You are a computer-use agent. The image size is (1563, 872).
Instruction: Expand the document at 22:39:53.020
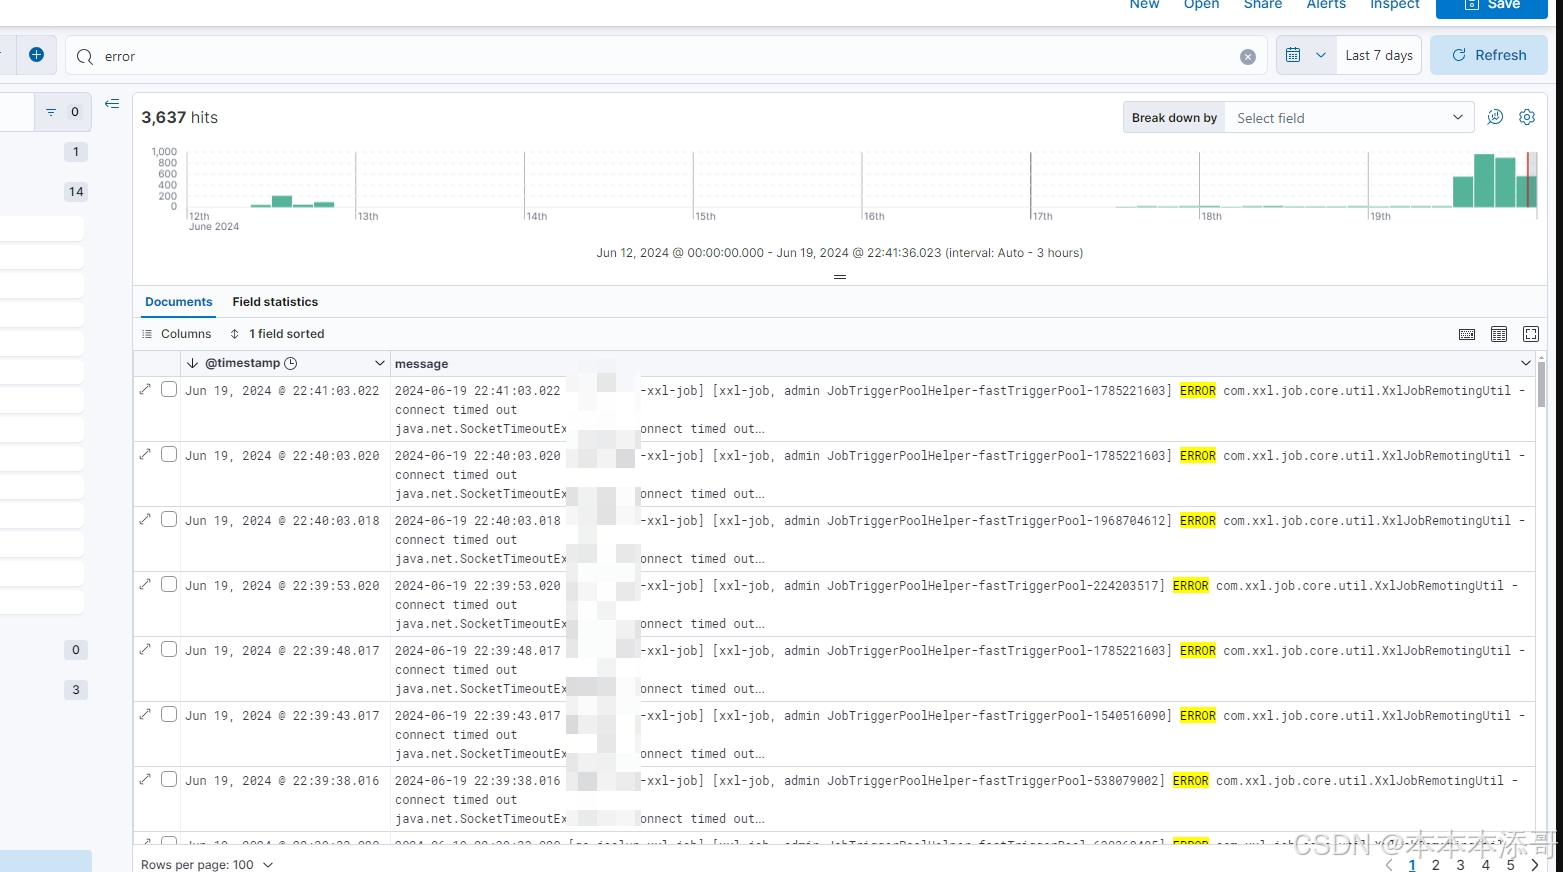coord(145,584)
